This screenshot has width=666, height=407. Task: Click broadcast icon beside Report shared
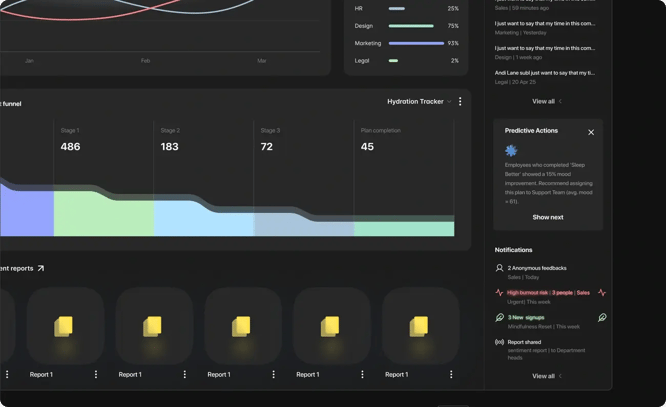pos(500,342)
